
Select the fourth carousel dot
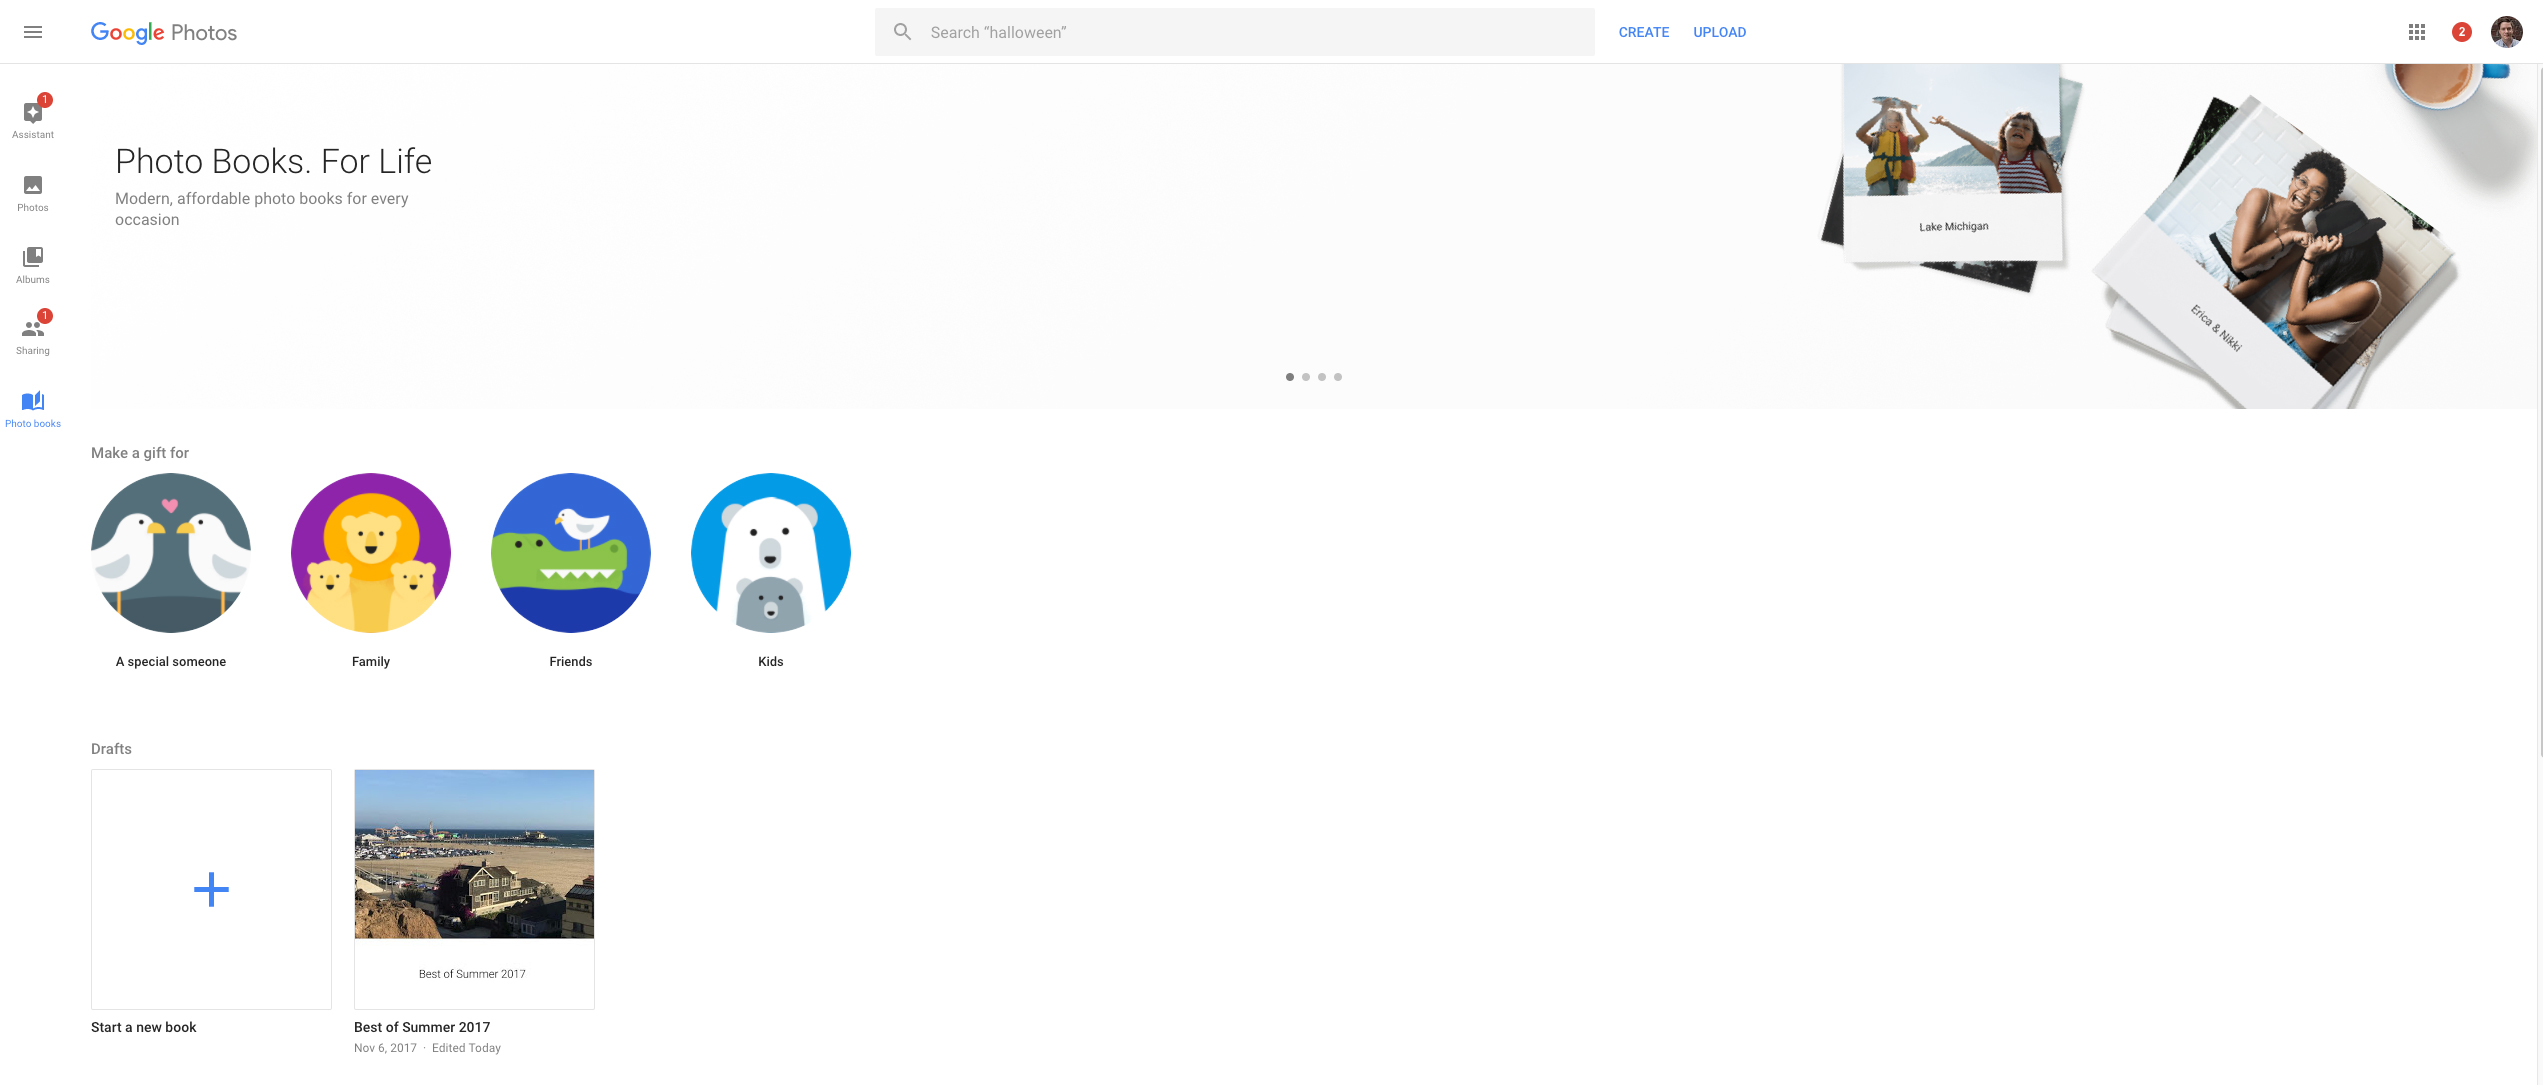(1338, 377)
